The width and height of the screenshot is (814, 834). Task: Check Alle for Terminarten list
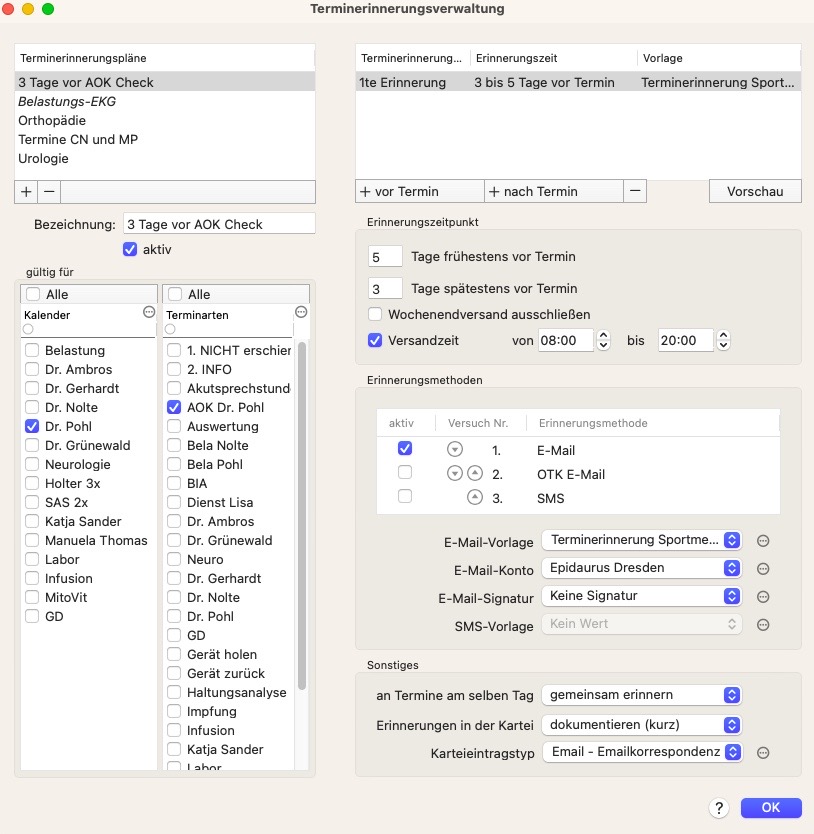pyautogui.click(x=175, y=294)
